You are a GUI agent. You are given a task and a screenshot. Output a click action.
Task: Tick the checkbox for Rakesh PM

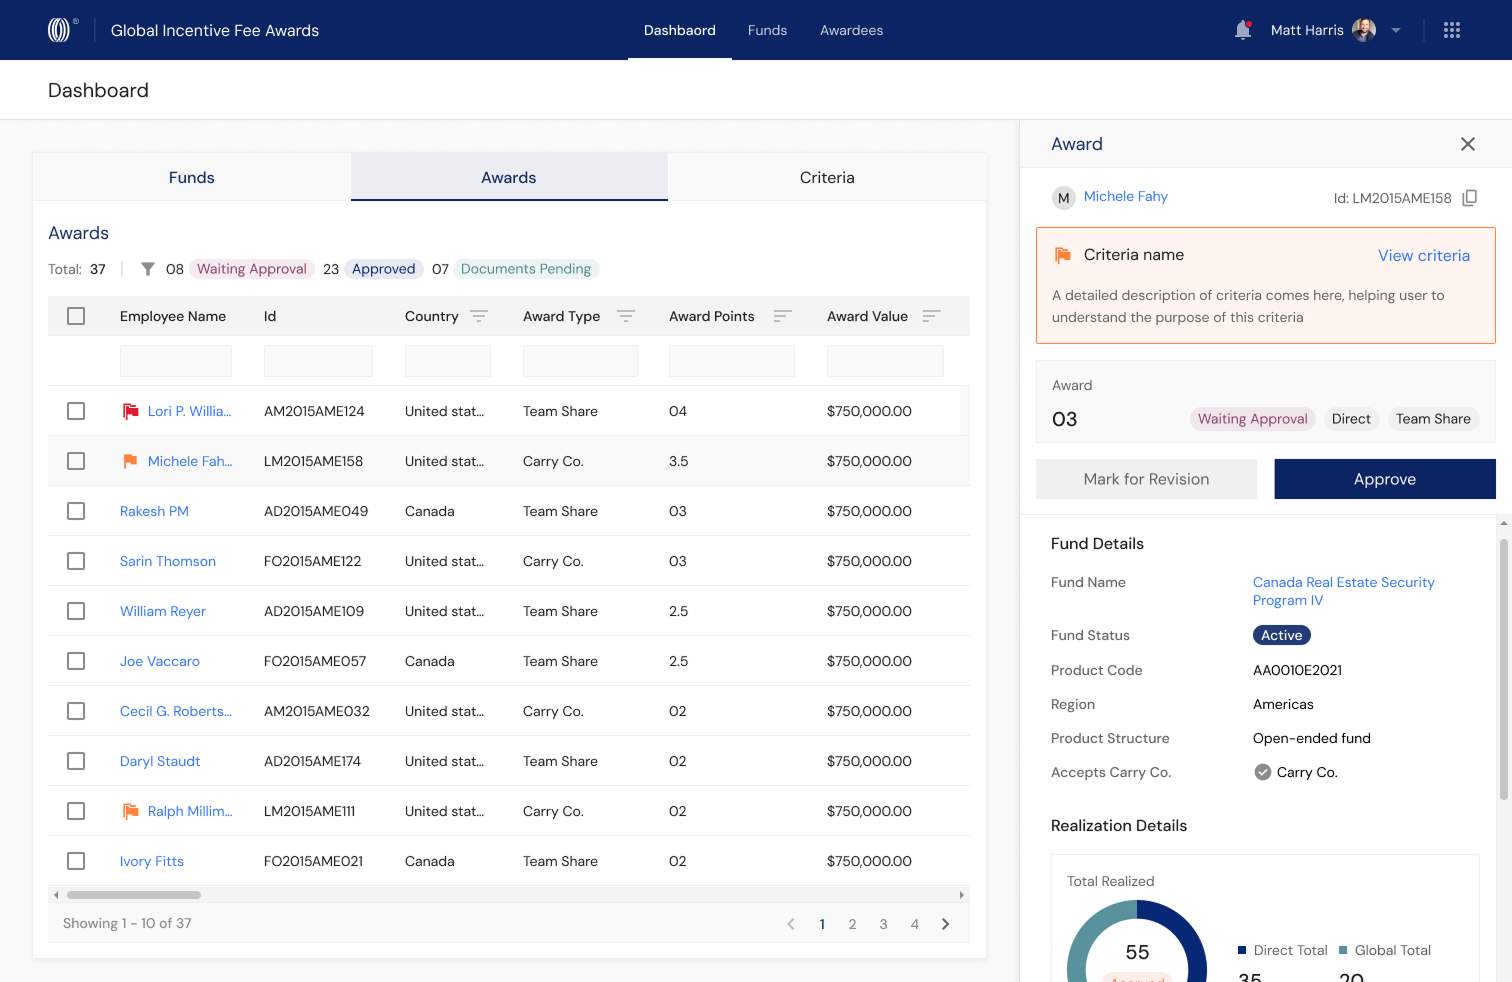tap(76, 511)
